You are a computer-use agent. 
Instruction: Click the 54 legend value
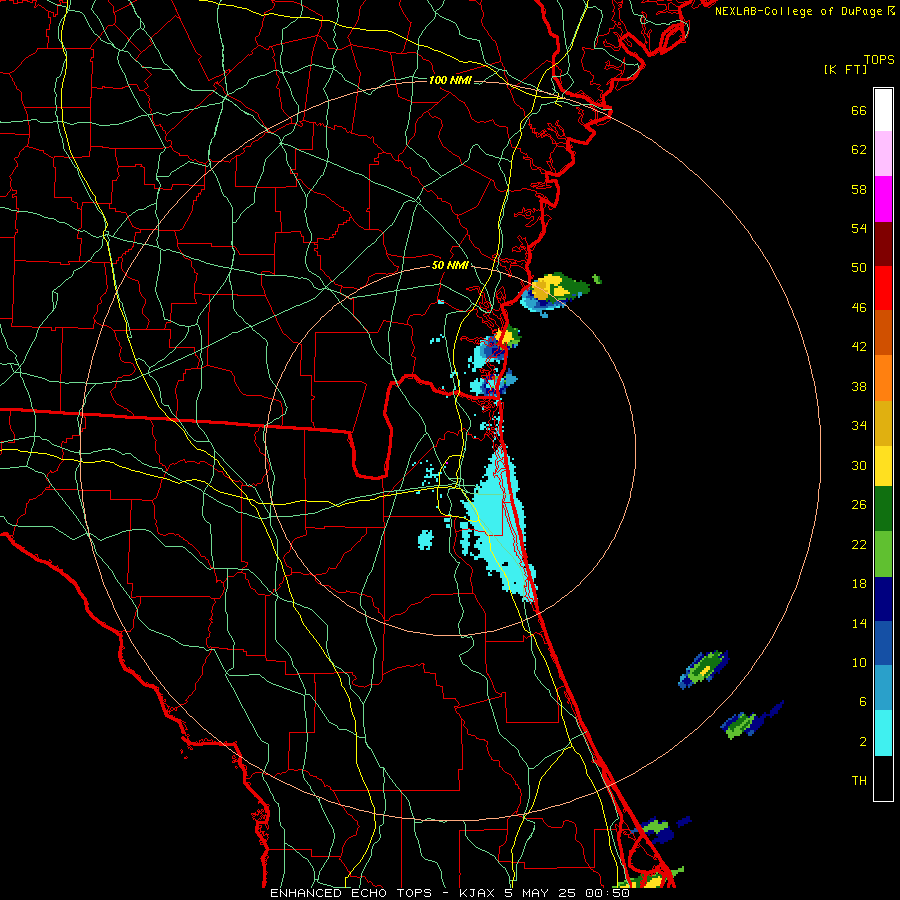click(x=859, y=228)
